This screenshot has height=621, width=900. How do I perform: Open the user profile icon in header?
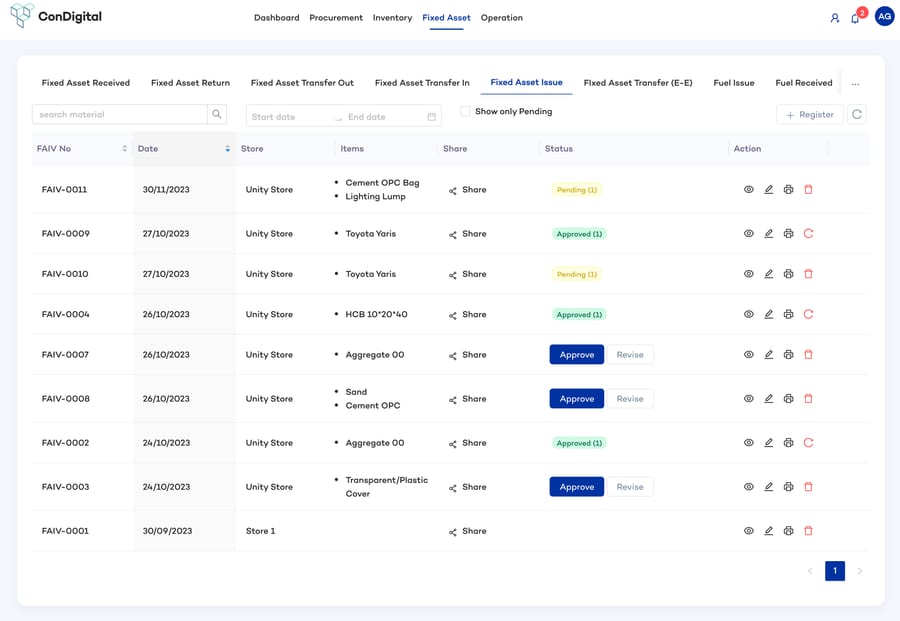coord(835,18)
